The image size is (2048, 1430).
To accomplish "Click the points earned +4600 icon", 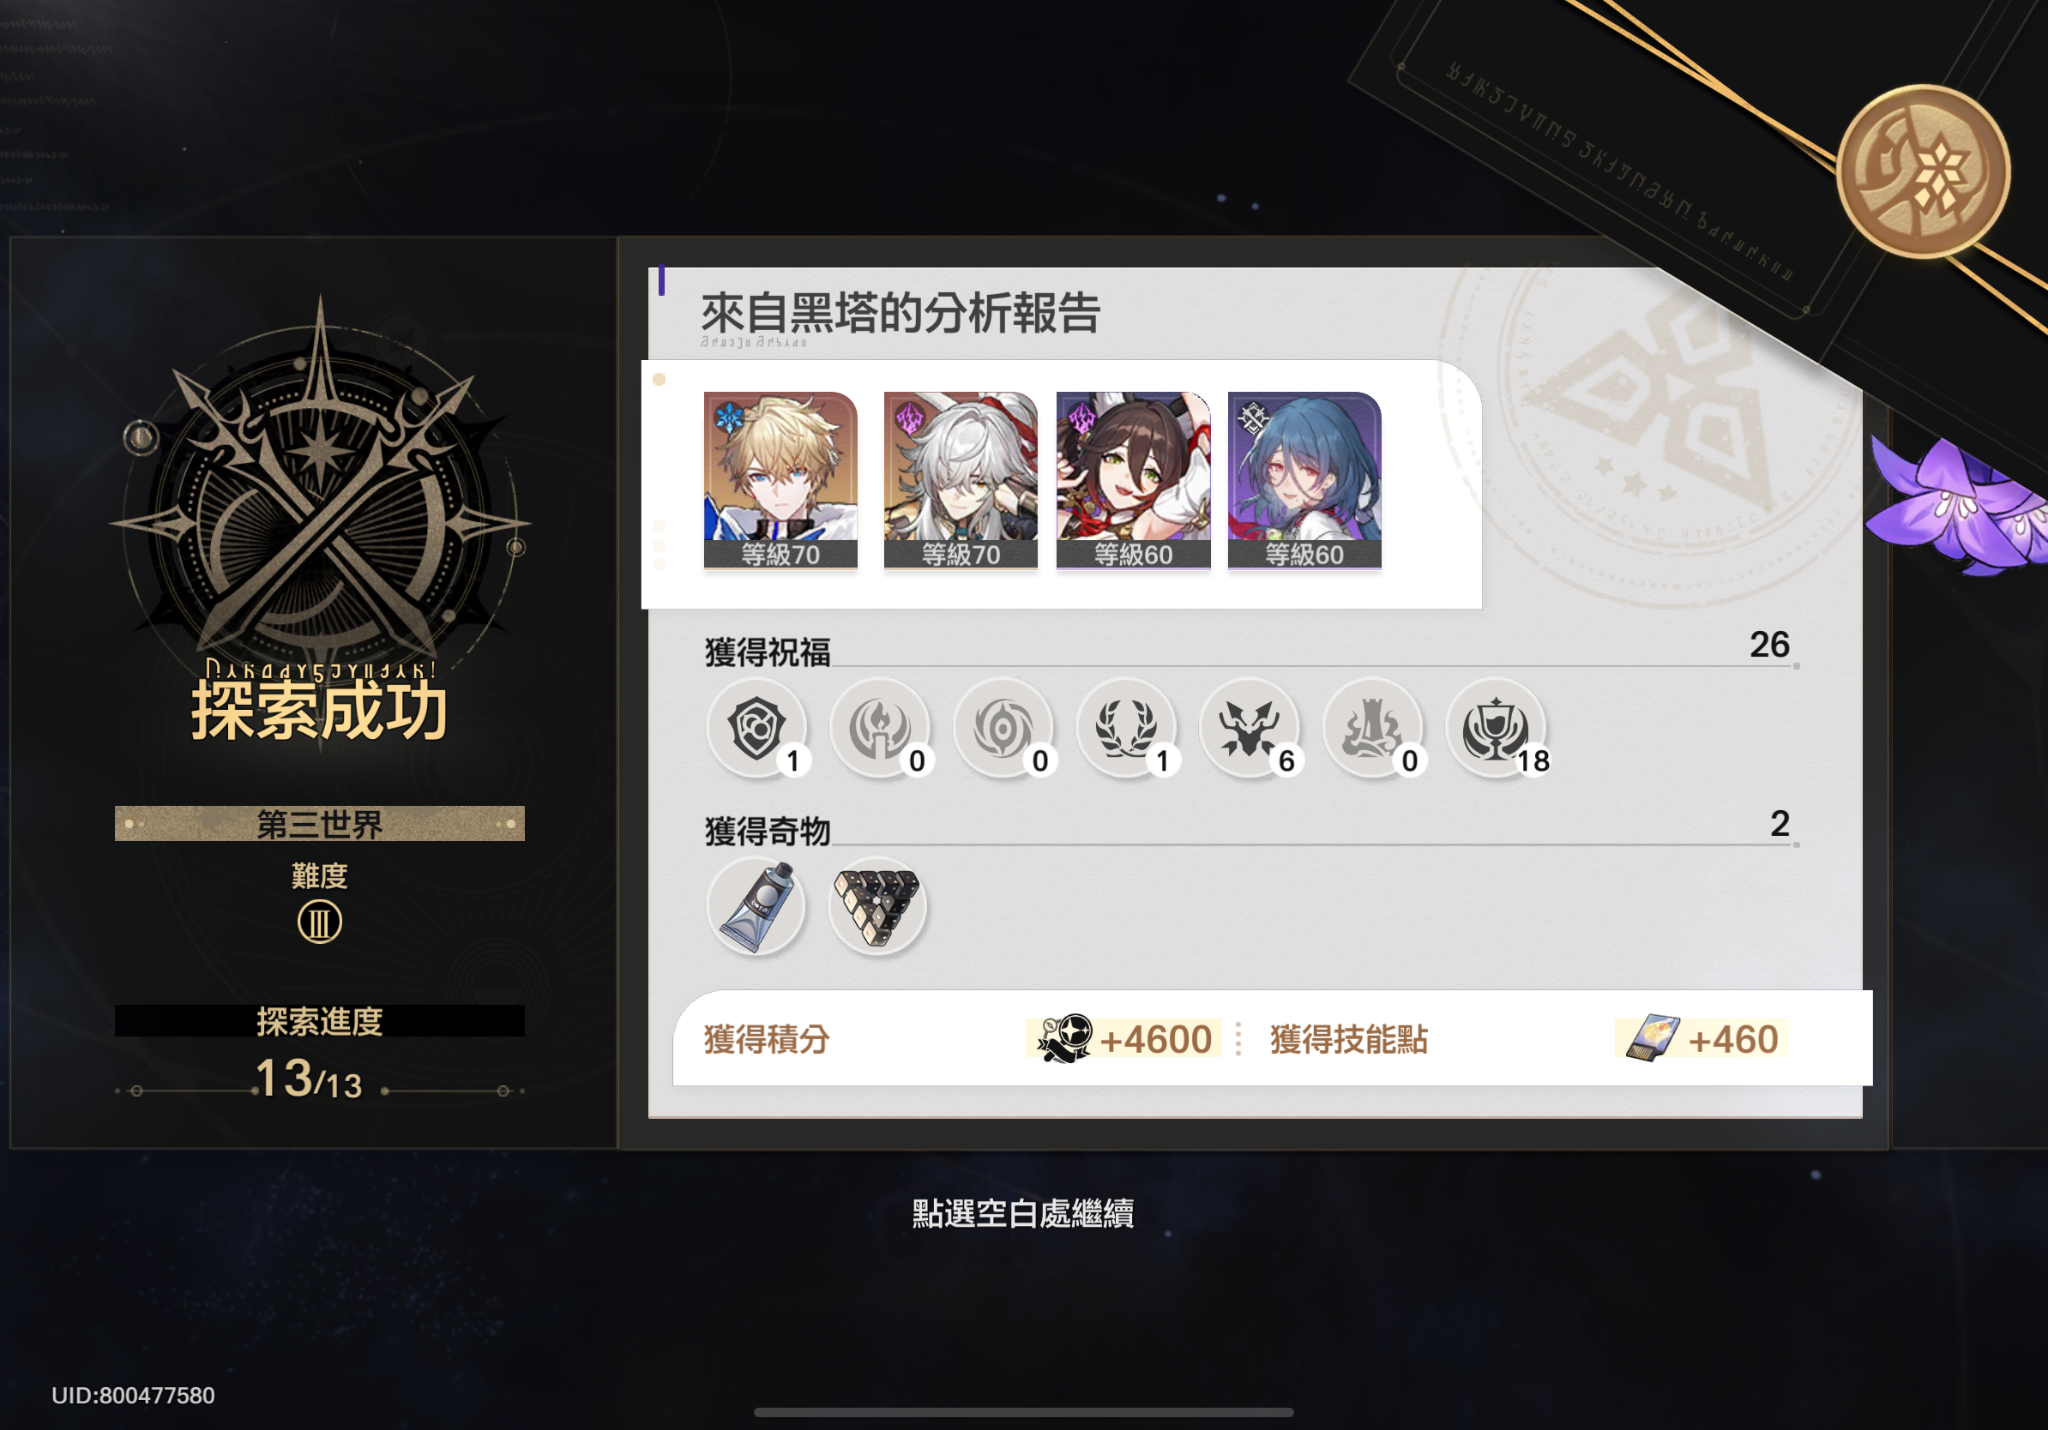I will 1064,1038.
